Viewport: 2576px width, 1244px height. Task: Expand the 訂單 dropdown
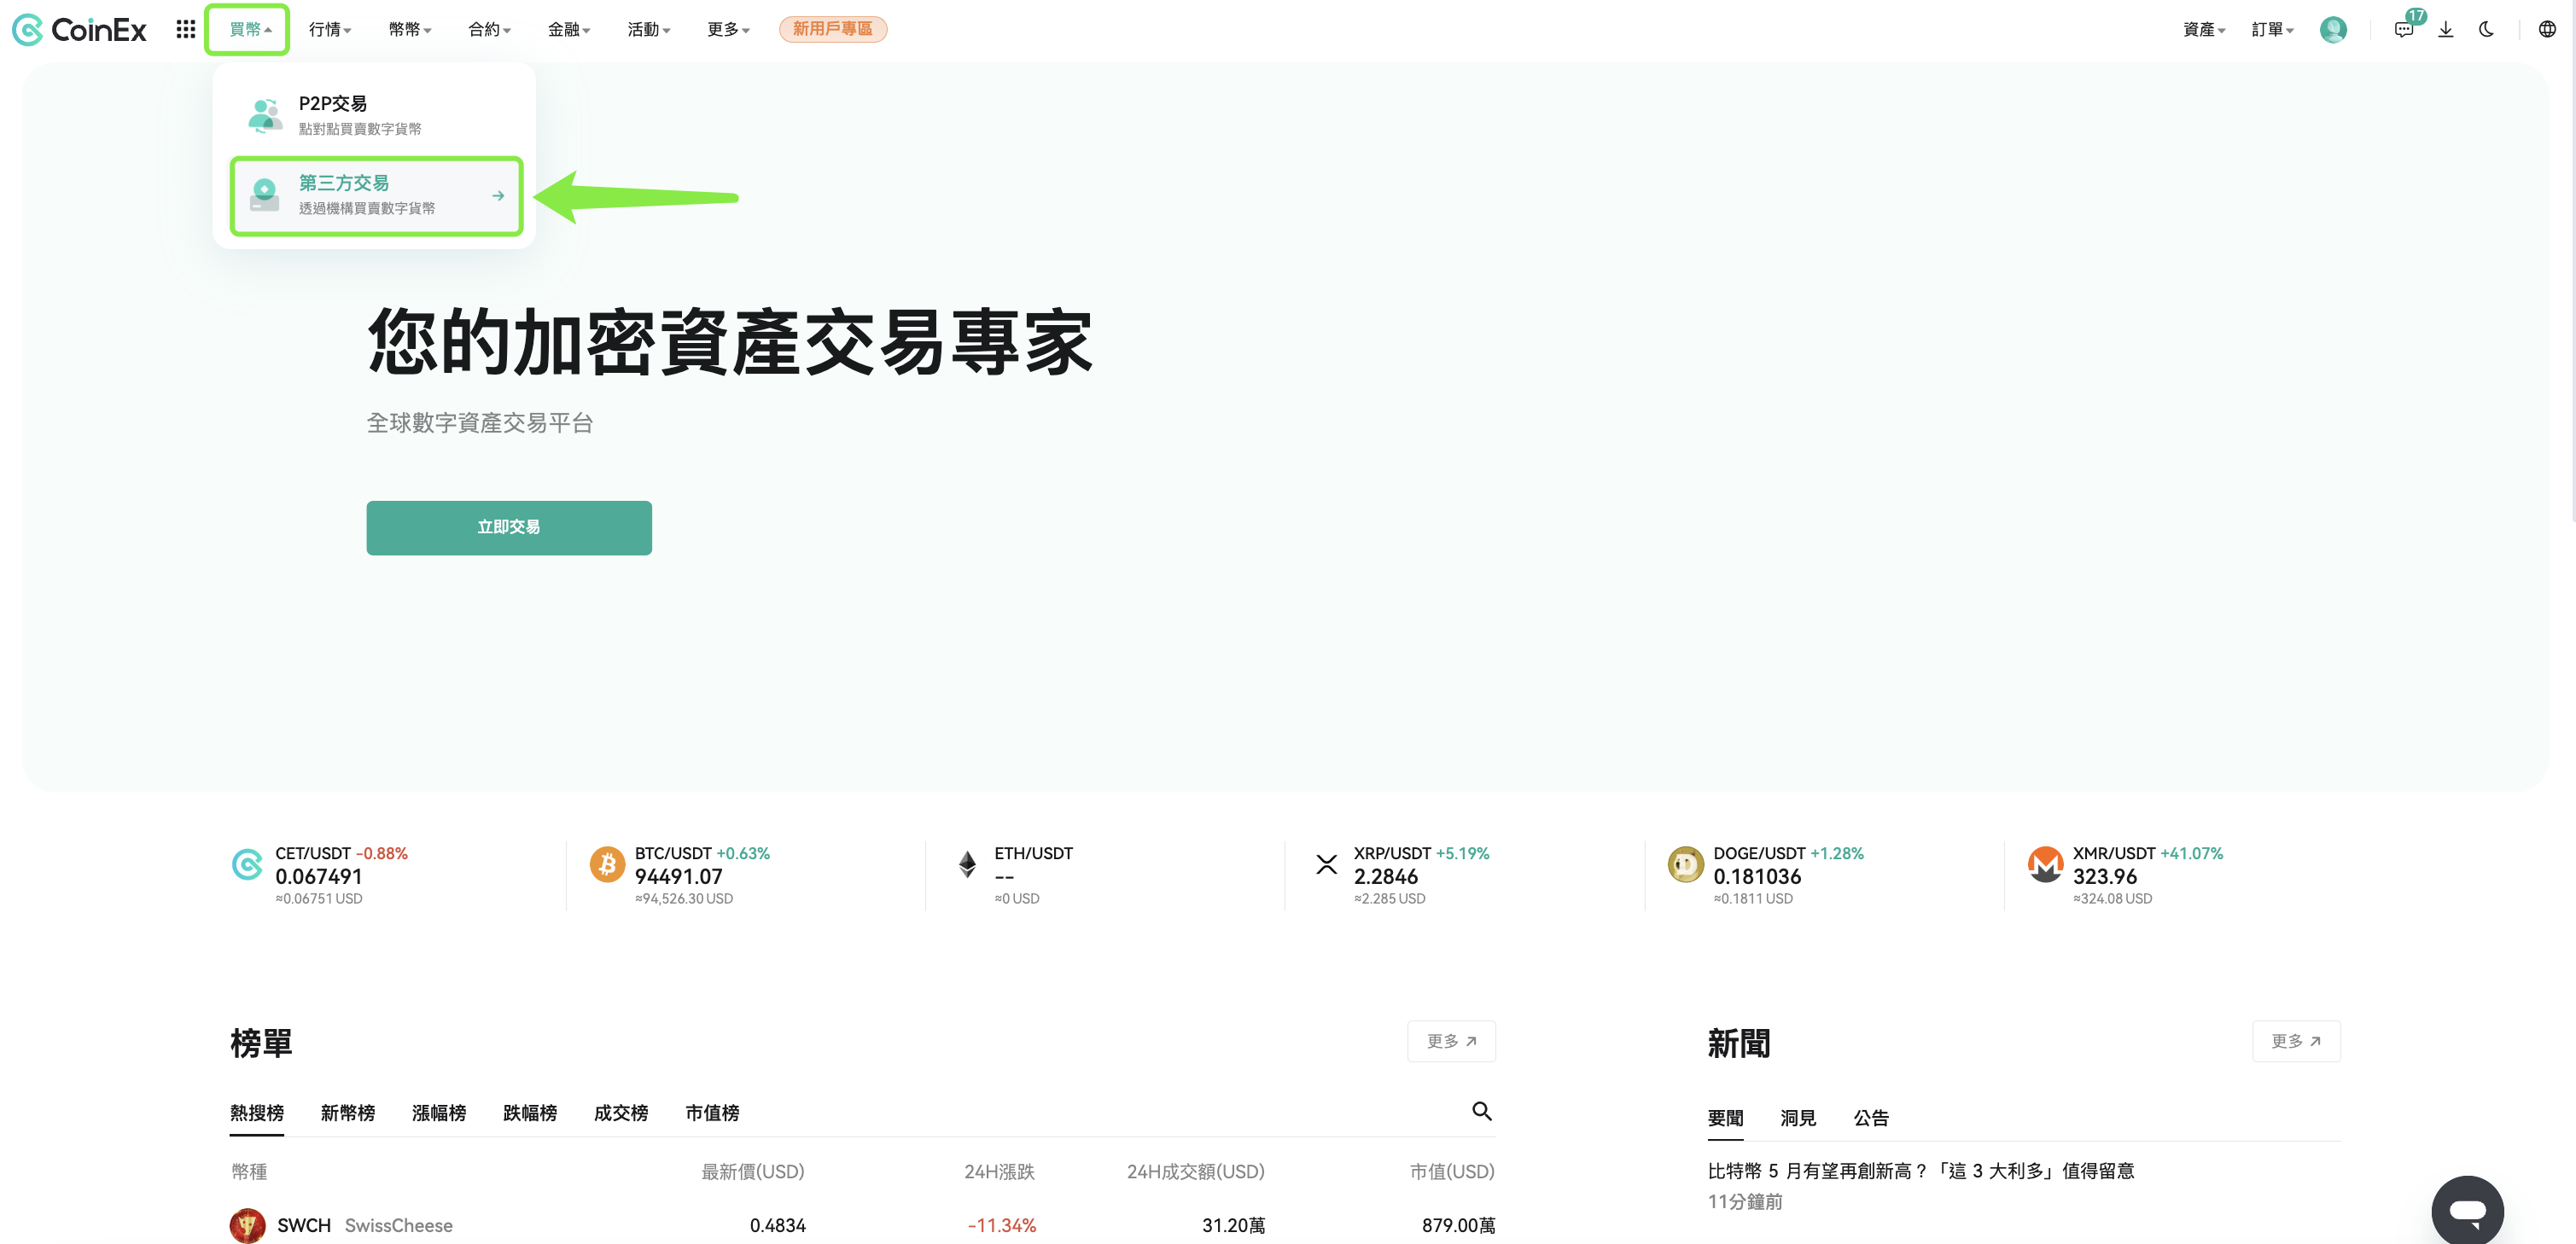coord(2272,30)
